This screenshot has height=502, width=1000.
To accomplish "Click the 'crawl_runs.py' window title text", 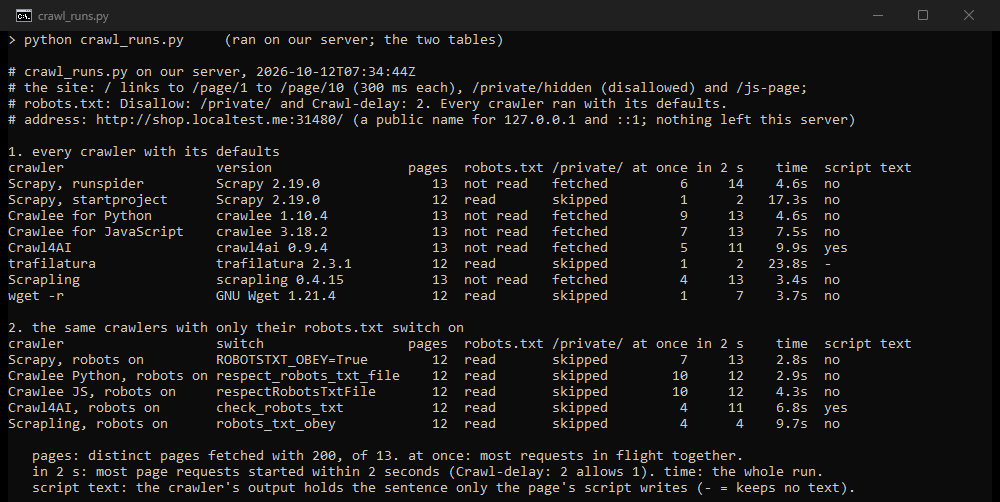I will pos(73,16).
